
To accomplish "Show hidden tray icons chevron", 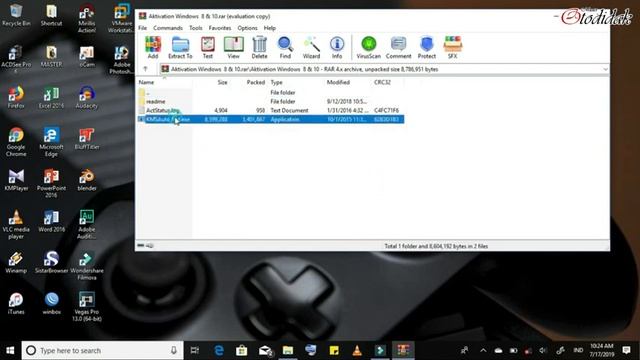I will tap(483, 350).
